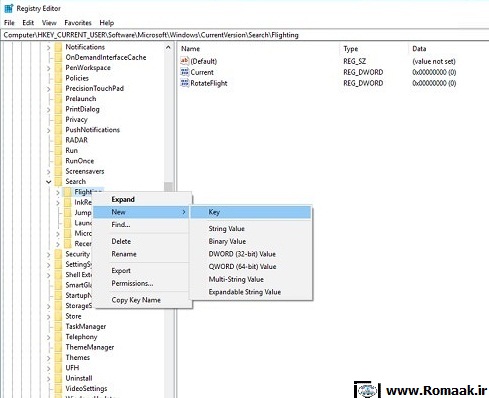
Task: Select the RotateFlight DWORD value icon
Action: click(x=184, y=83)
